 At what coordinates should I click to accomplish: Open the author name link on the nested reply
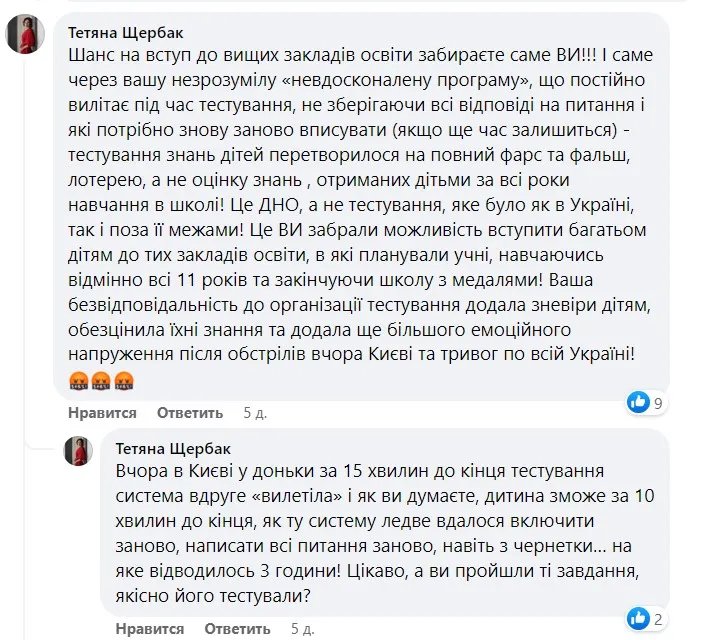[173, 448]
